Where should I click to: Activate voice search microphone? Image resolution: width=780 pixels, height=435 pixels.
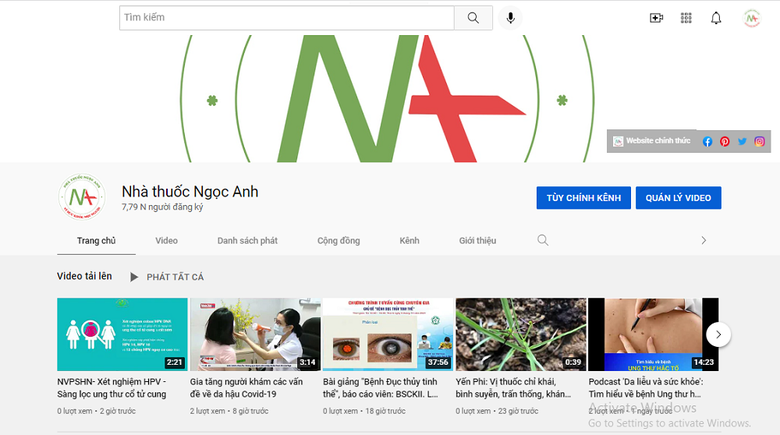tap(510, 18)
